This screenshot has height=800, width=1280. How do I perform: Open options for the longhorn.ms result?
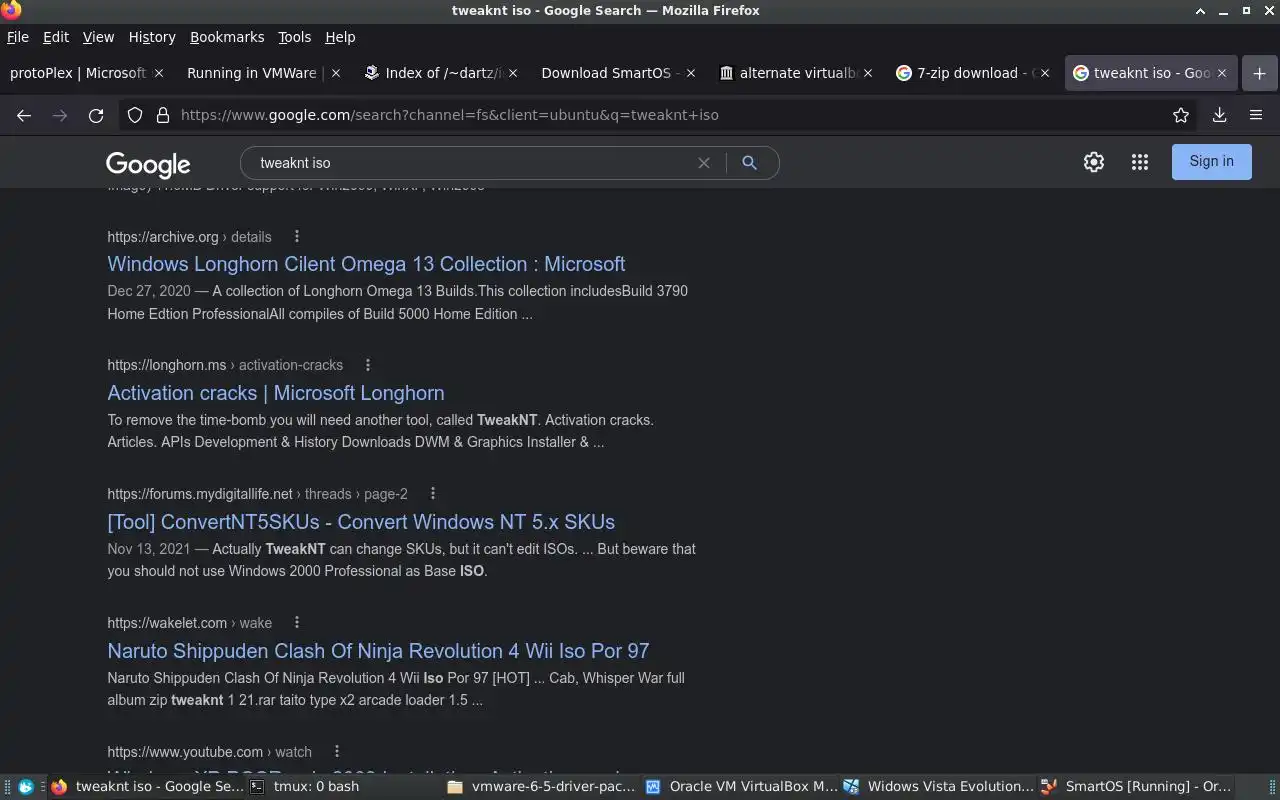[x=367, y=365]
